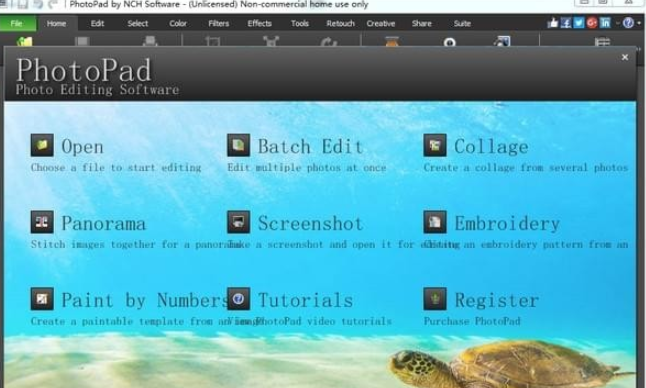Click the Screenshot capture icon
The image size is (646, 388).
tap(239, 222)
